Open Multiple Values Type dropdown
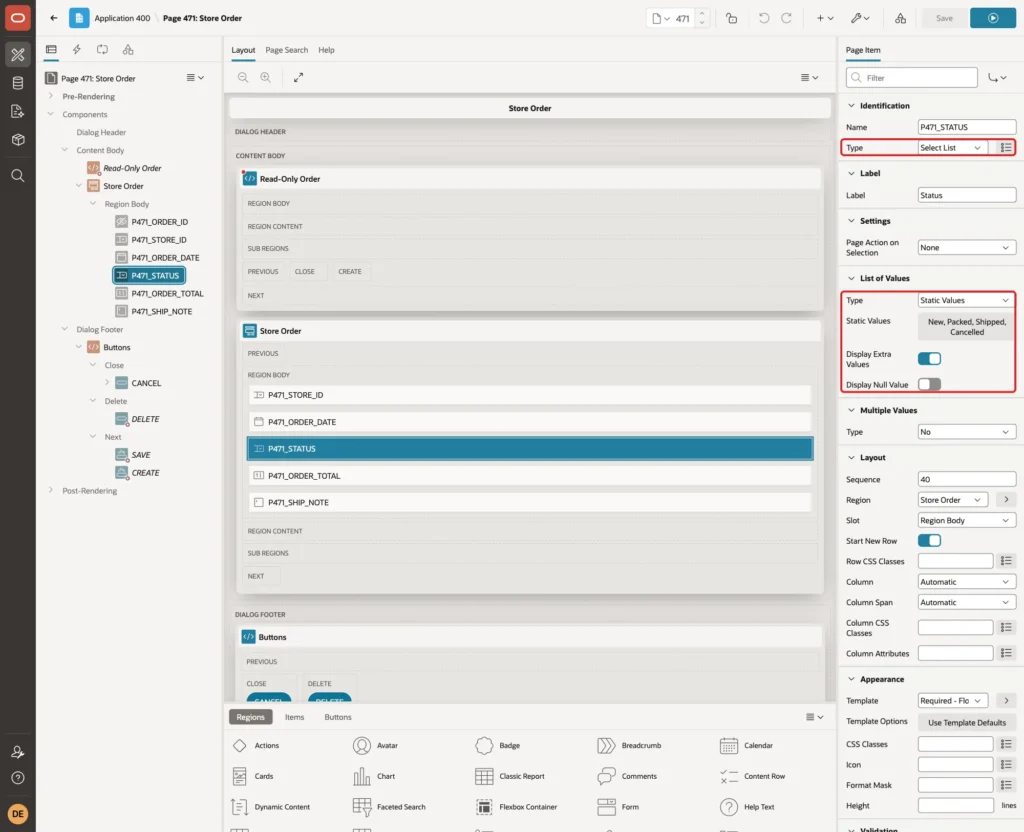The image size is (1024, 832). [967, 432]
